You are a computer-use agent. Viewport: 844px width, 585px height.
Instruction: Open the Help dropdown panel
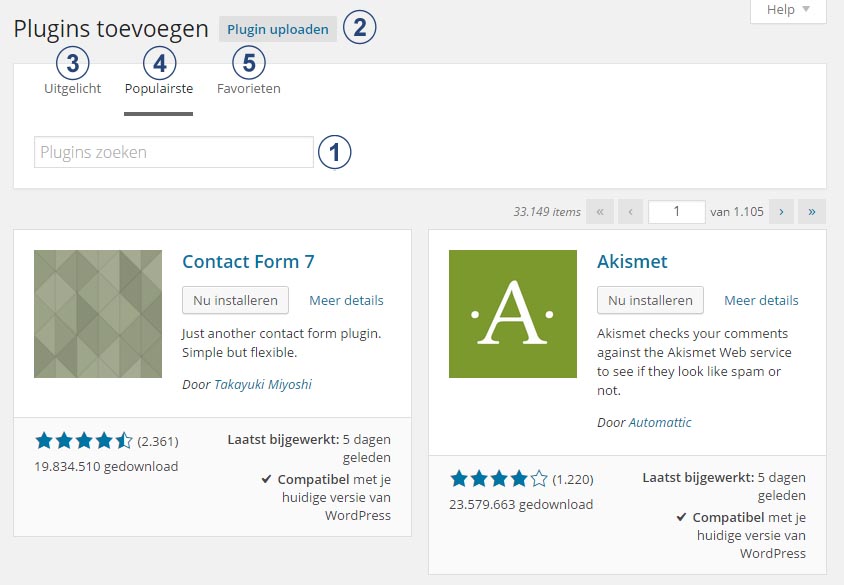788,10
